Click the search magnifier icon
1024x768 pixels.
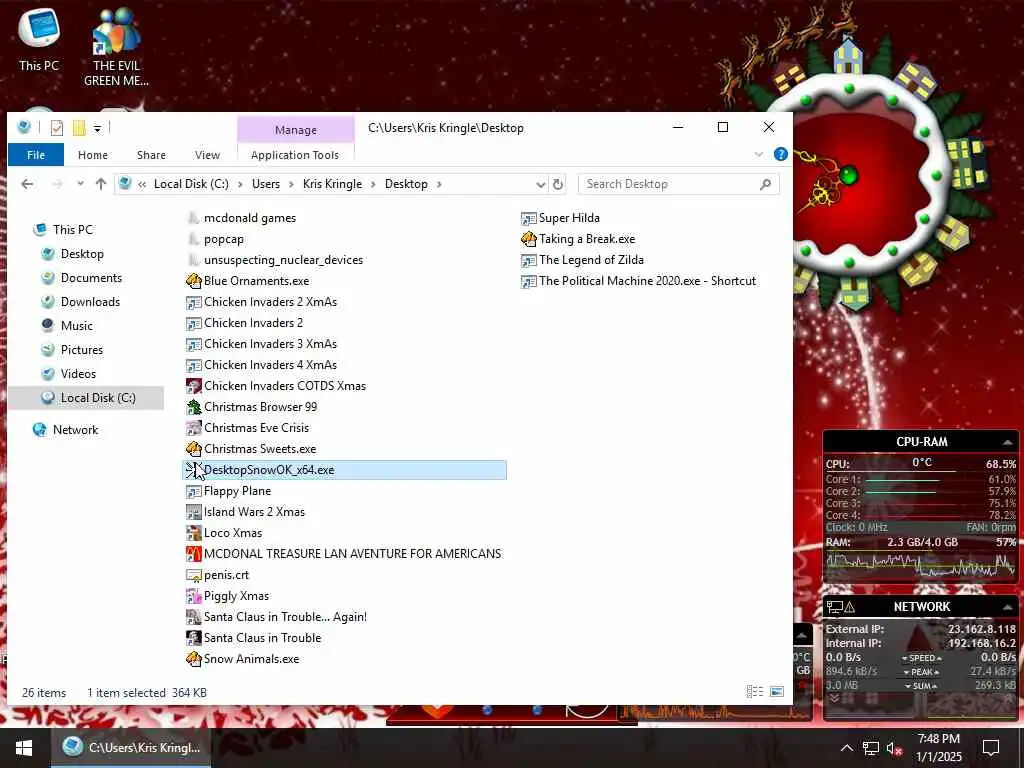point(765,185)
